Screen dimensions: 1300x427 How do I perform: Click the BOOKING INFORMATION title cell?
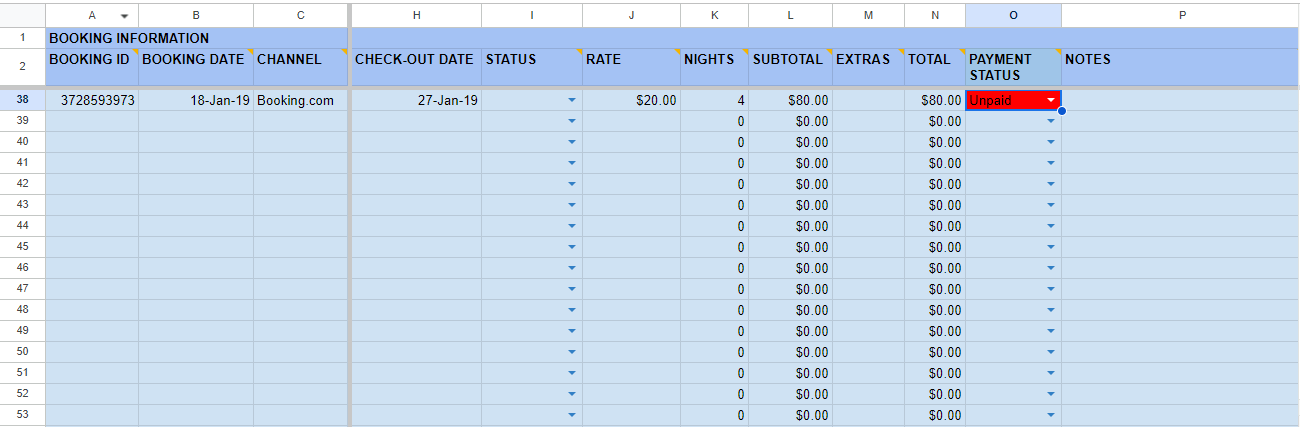196,38
